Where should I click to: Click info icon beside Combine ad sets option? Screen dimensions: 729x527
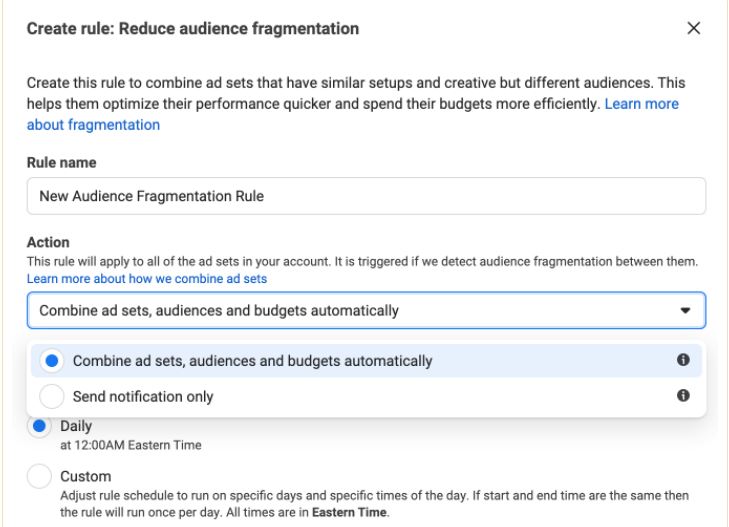685,361
